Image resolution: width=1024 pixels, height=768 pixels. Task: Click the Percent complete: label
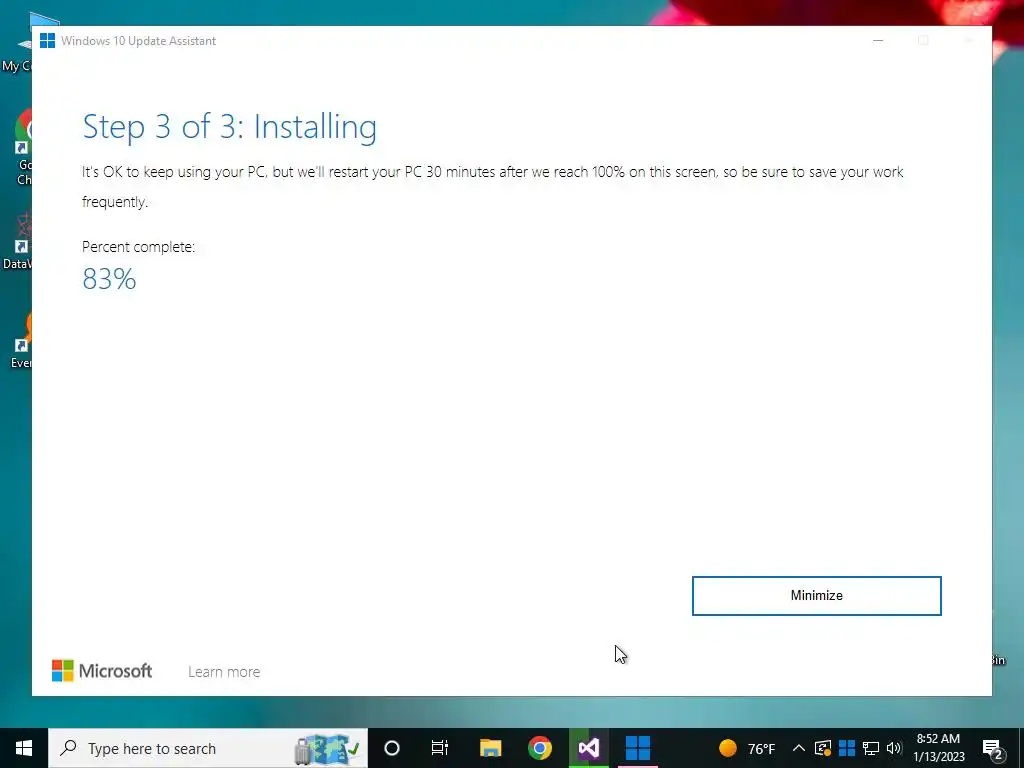[138, 247]
